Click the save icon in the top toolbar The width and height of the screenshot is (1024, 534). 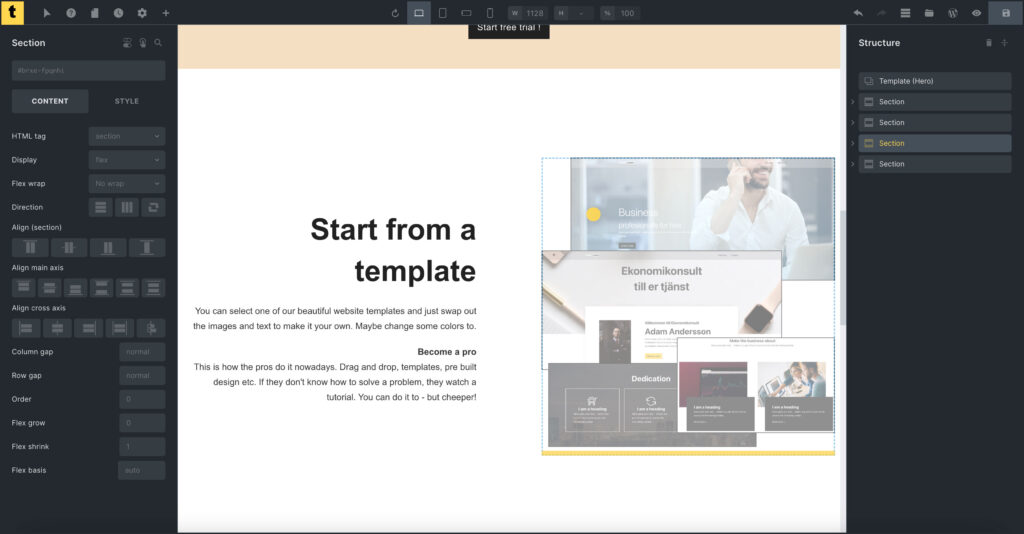[x=1005, y=13]
